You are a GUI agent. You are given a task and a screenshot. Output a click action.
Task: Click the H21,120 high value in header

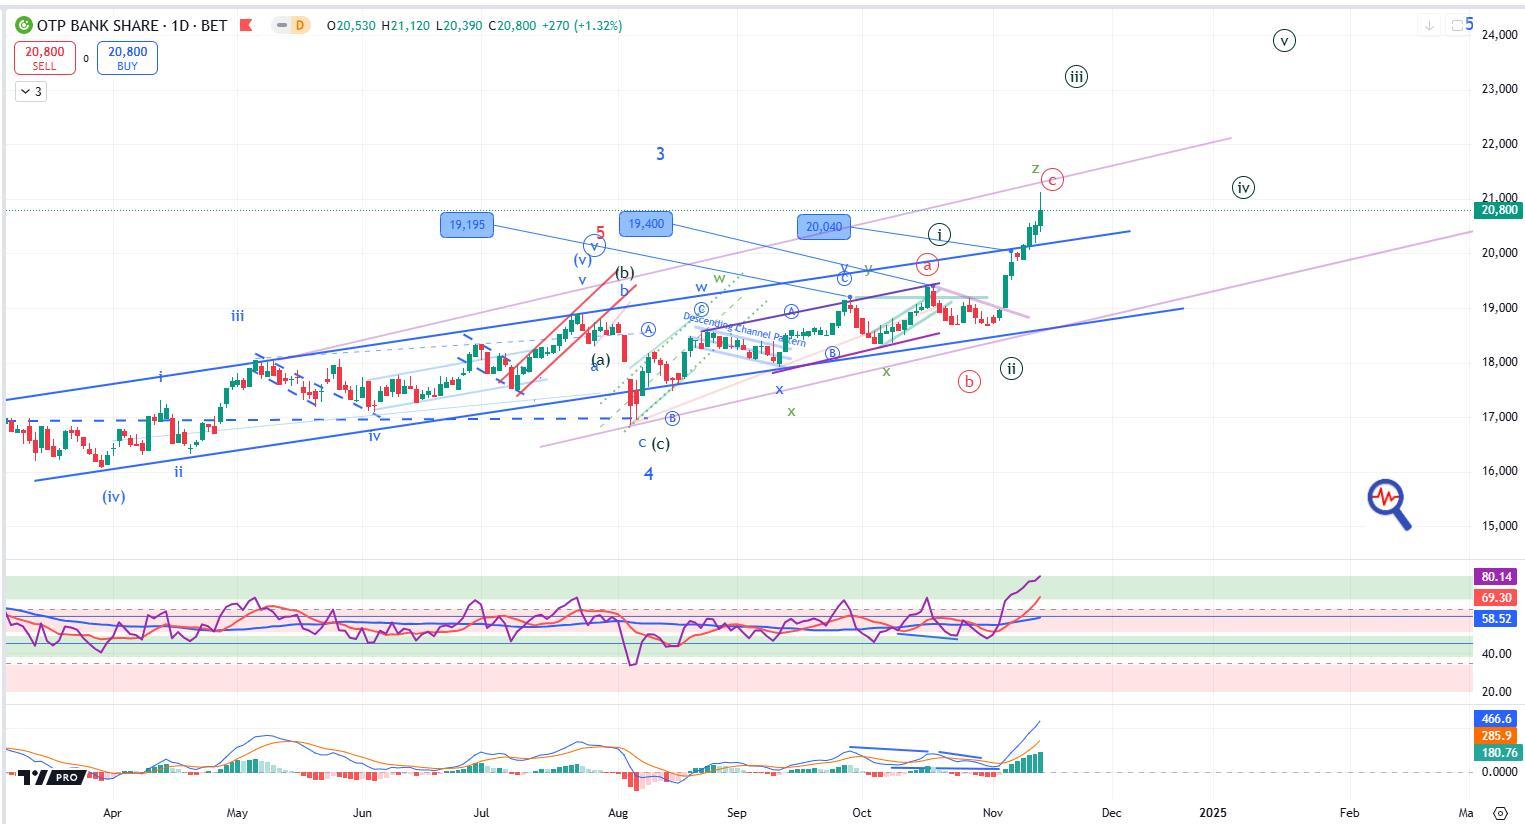(x=406, y=25)
